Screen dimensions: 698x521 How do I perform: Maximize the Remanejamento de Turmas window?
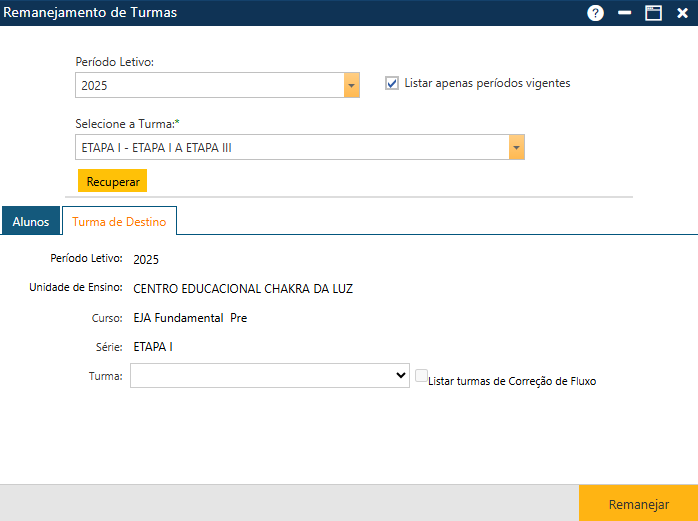point(653,13)
